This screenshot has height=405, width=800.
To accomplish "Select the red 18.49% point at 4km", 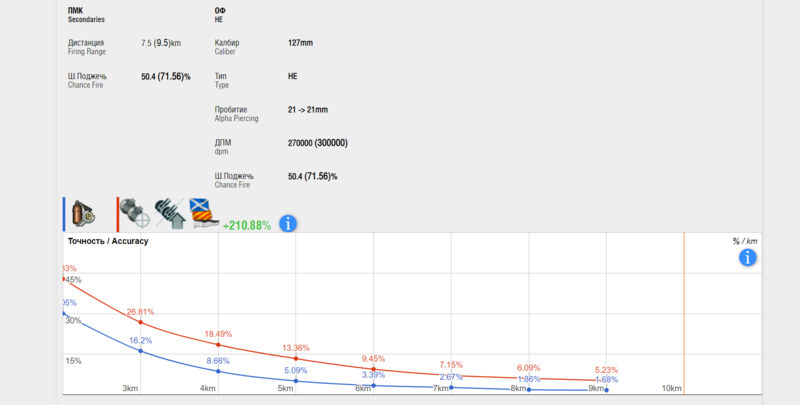I will point(218,345).
